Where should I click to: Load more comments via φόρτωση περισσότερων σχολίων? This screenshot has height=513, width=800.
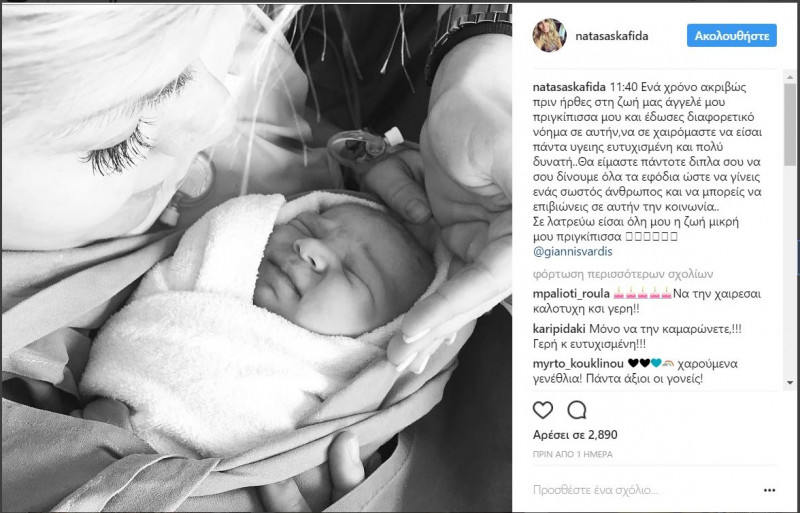622,274
